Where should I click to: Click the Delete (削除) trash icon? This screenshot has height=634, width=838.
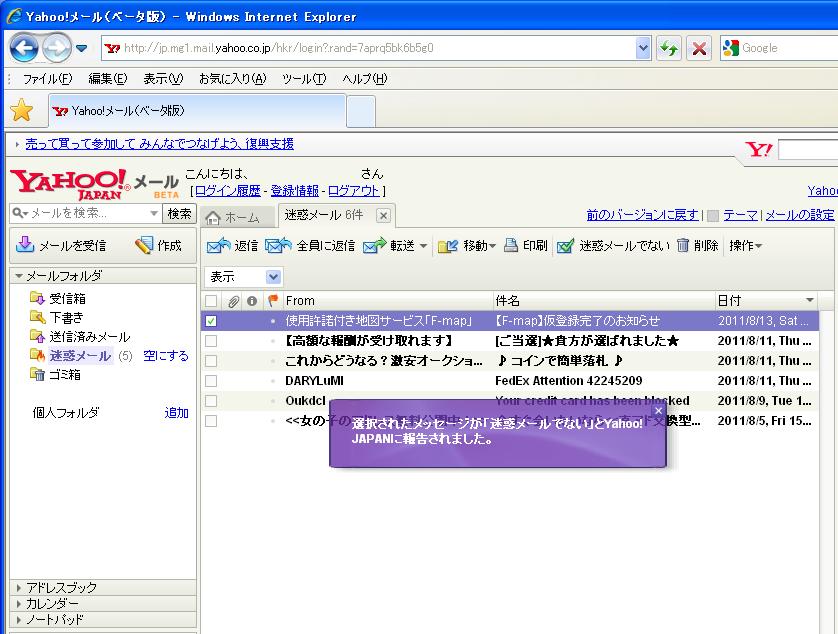682,245
